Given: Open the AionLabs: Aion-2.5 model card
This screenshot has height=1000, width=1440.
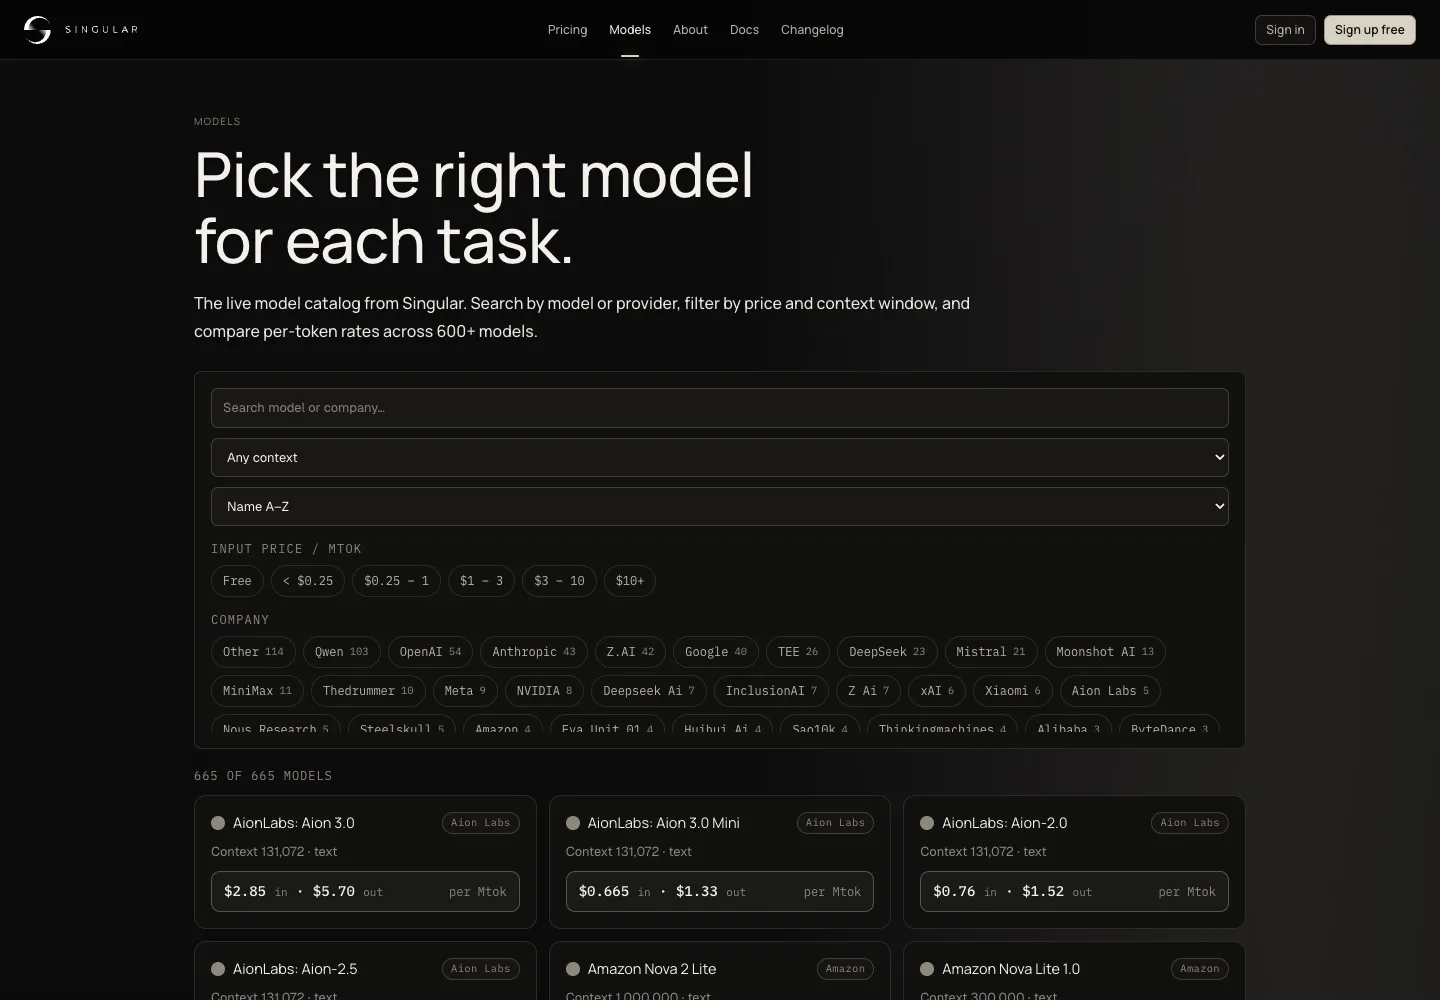Looking at the screenshot, I should tap(365, 971).
